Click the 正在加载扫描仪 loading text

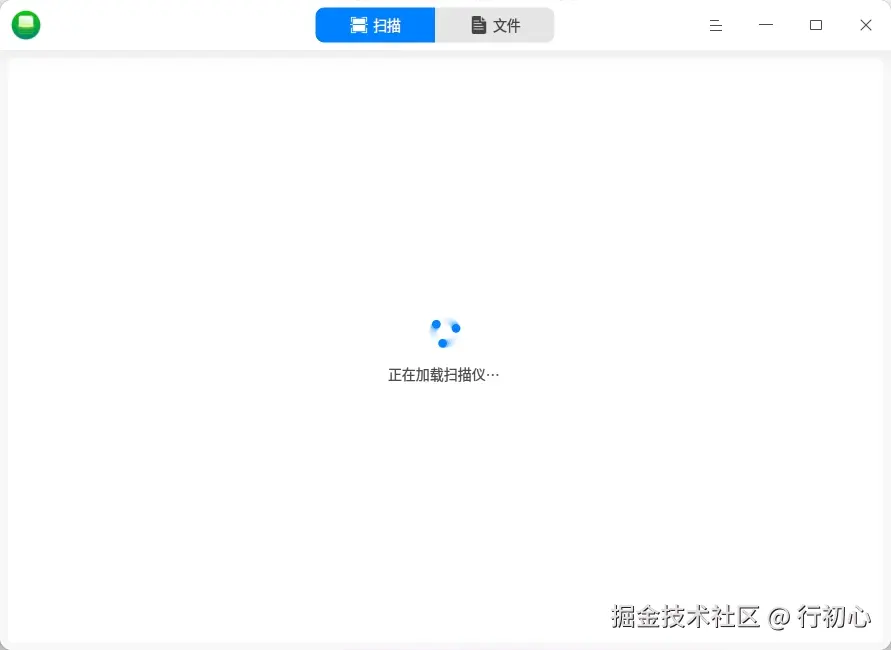click(x=444, y=374)
